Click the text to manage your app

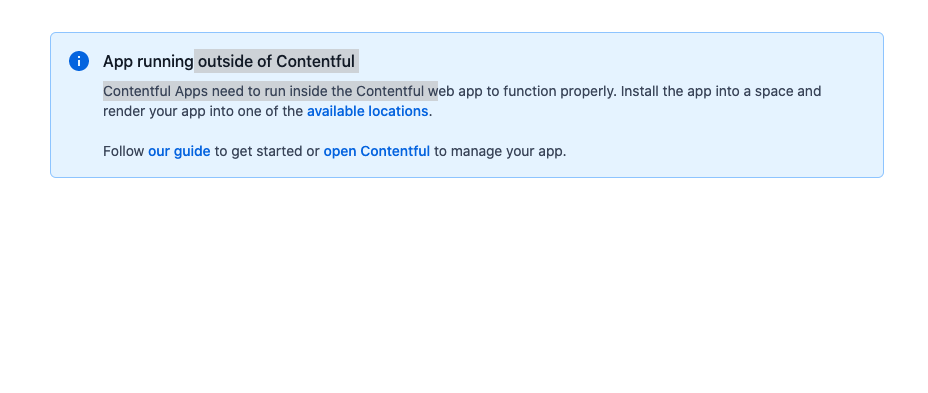point(500,152)
